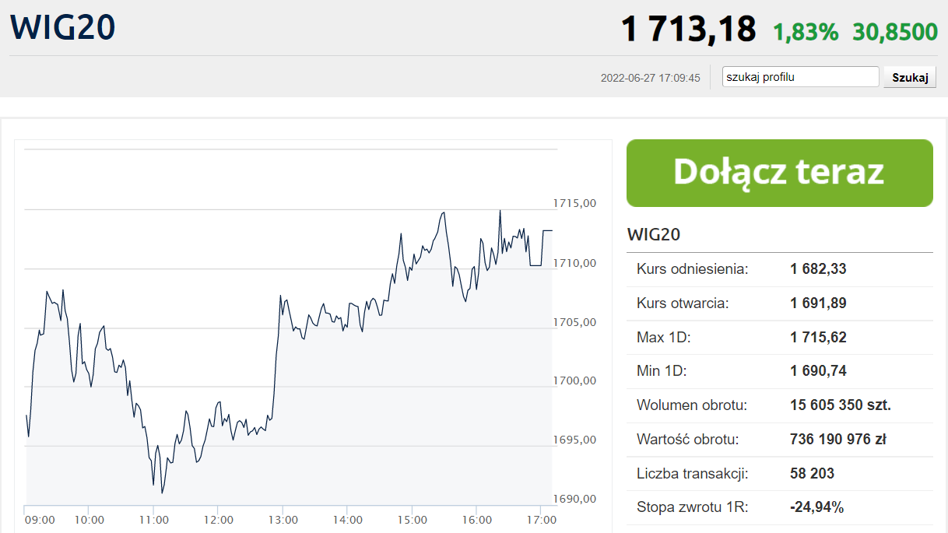Click the 1700,00 chart axis label

(x=574, y=381)
